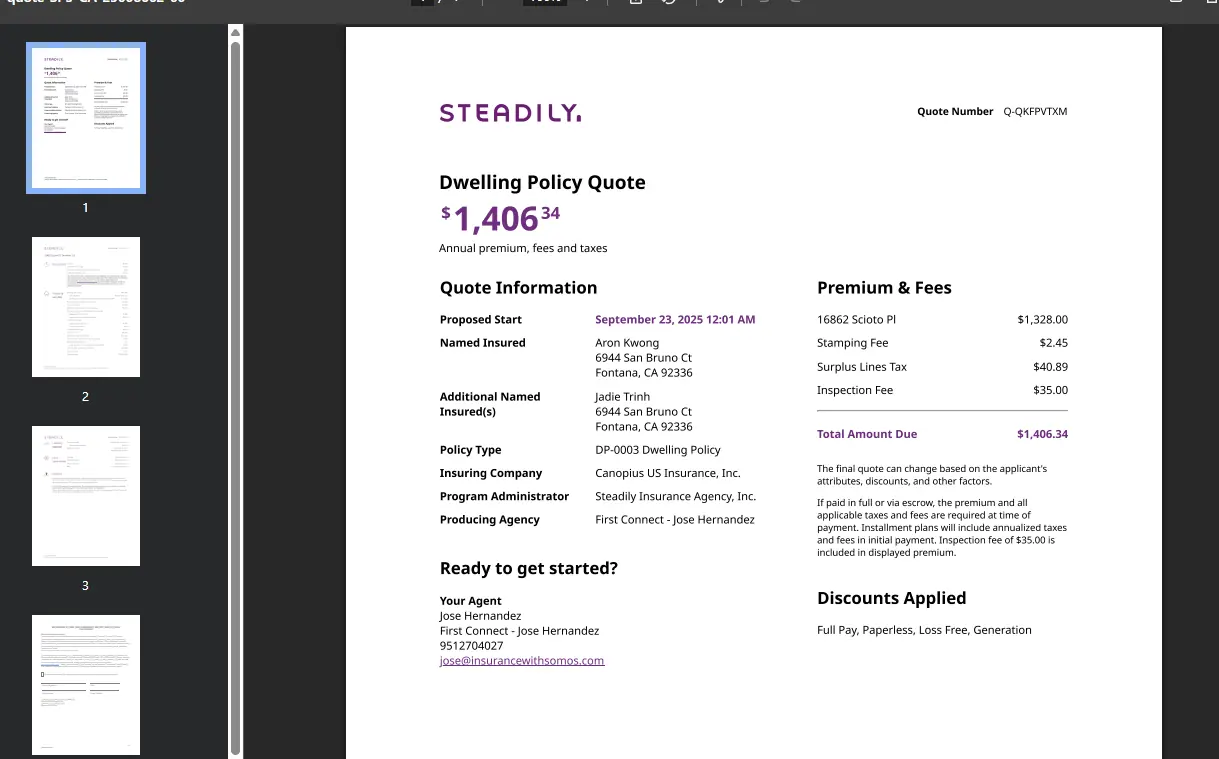This screenshot has height=759, width=1219.
Task: Select quote number Q-QKFPVTXM
Action: tap(1035, 111)
